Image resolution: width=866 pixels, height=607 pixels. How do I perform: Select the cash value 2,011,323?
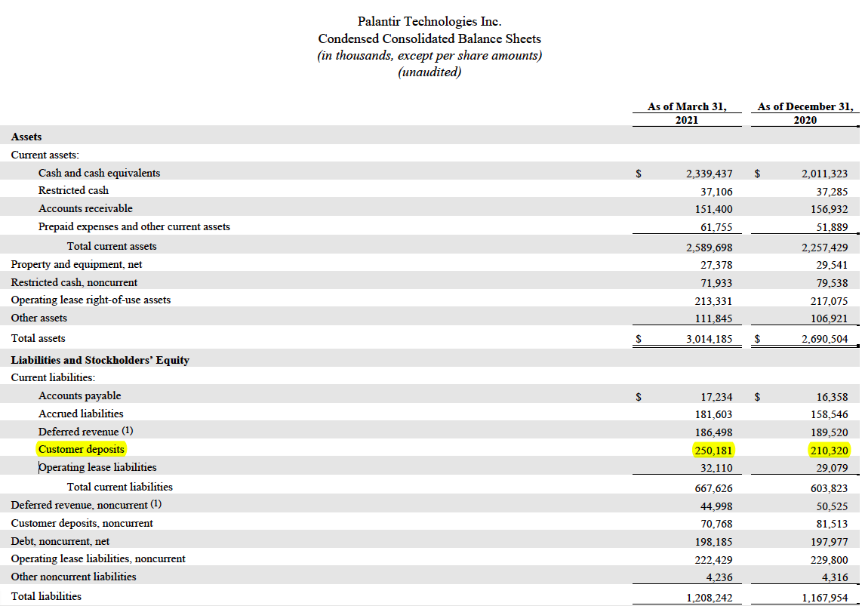[825, 173]
